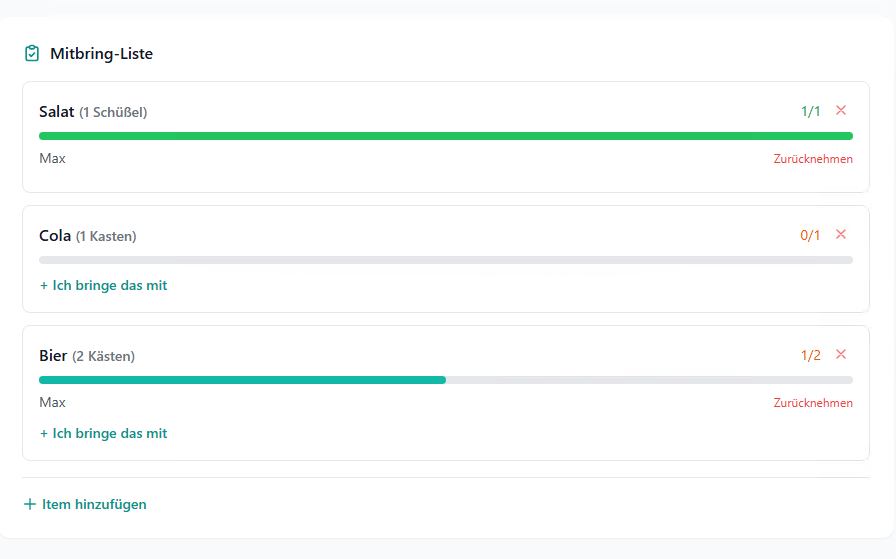Click the 0/1 counter on Cola

pos(810,235)
